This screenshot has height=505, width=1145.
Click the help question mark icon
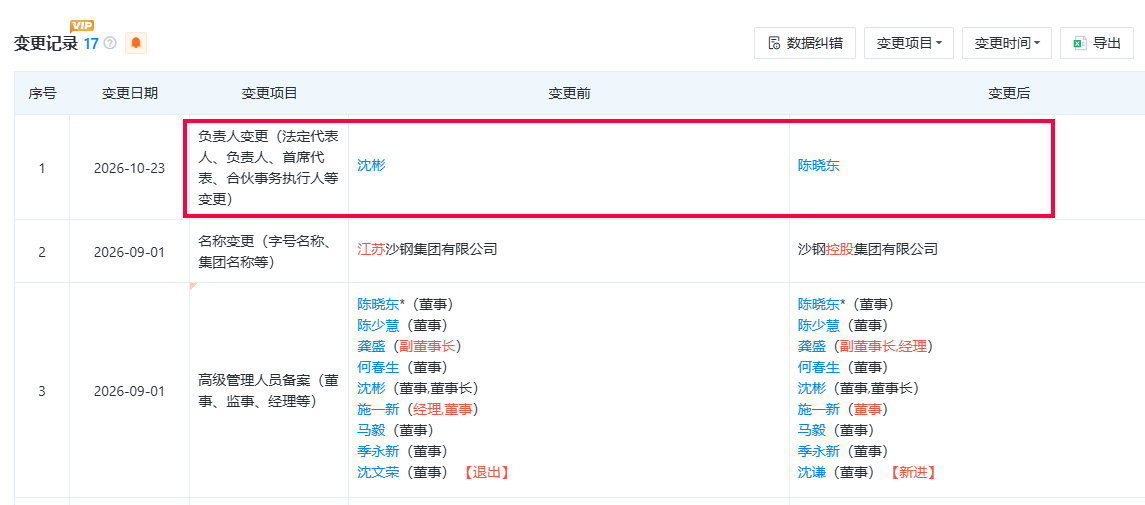click(x=110, y=44)
